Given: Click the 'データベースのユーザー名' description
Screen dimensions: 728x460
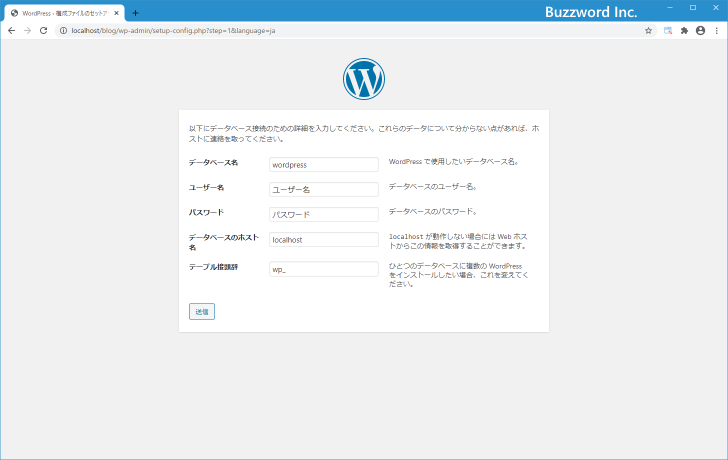Looking at the screenshot, I should tap(433, 187).
